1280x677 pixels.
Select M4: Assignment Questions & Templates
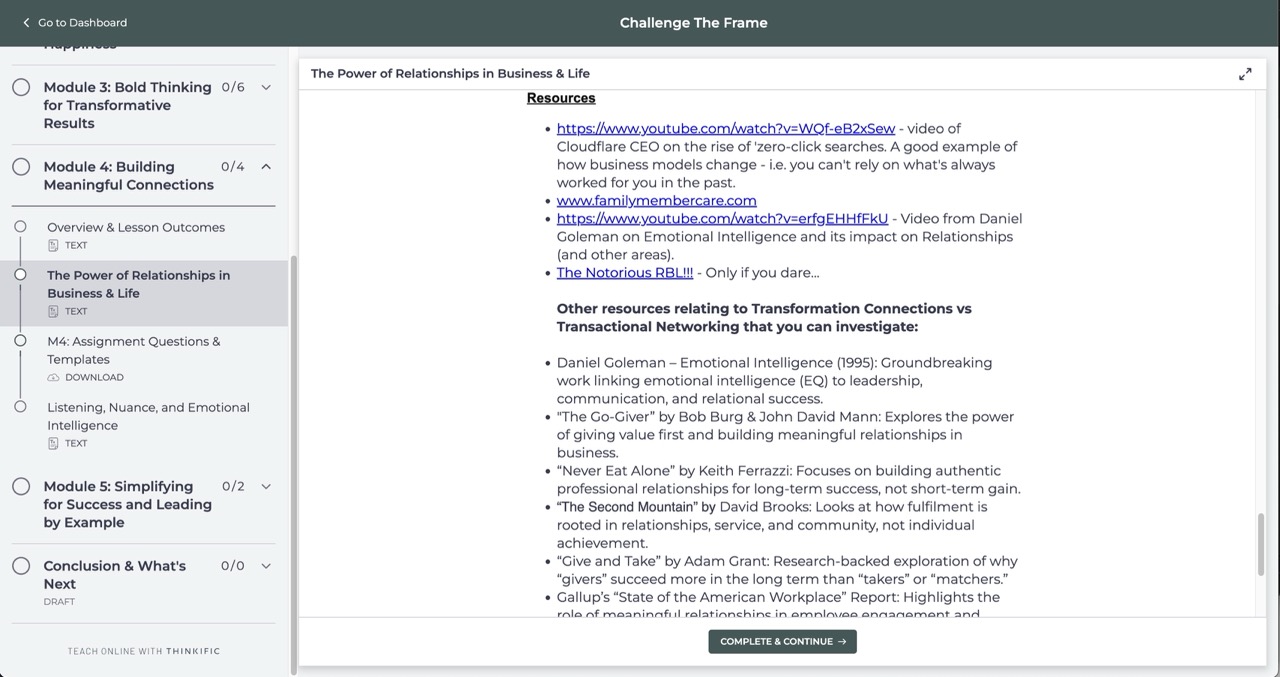tap(134, 350)
